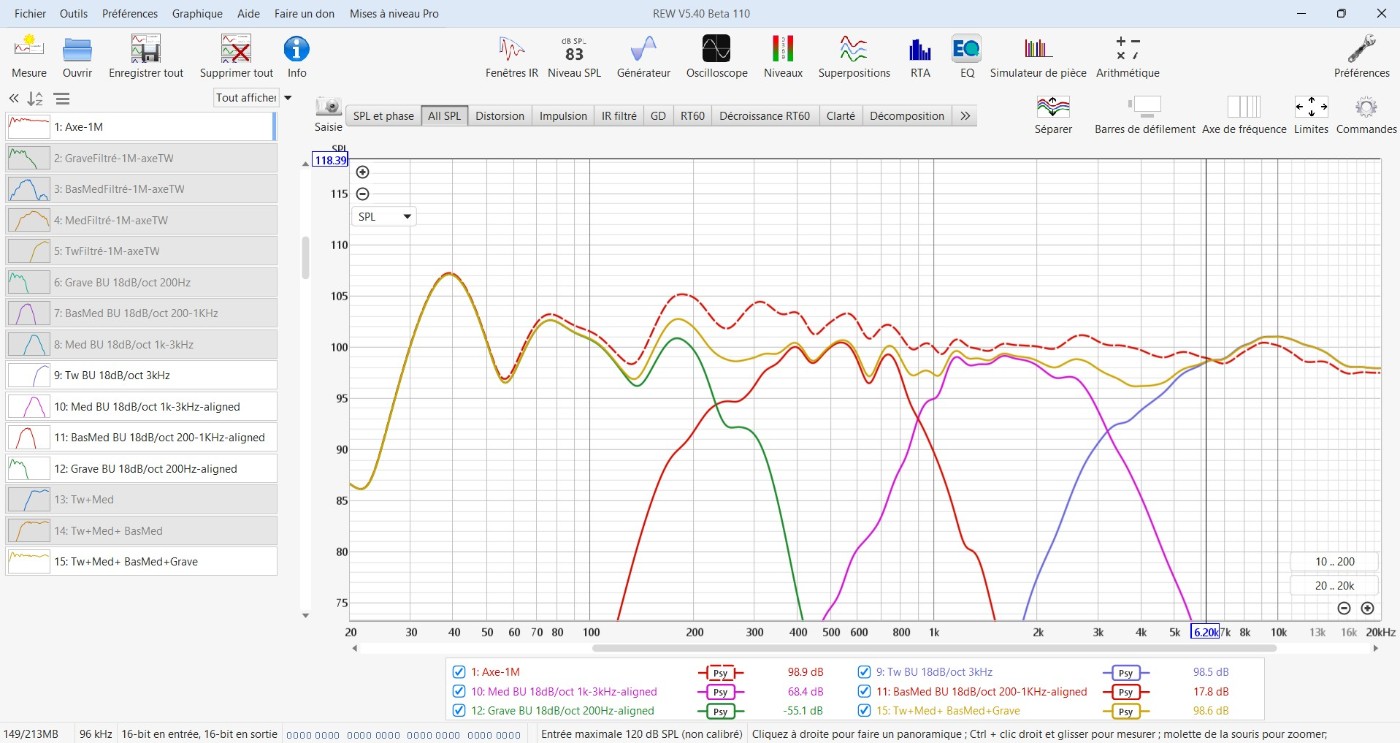
Task: Uncheck the 1: Axe-1M legend checkbox
Action: pos(459,673)
